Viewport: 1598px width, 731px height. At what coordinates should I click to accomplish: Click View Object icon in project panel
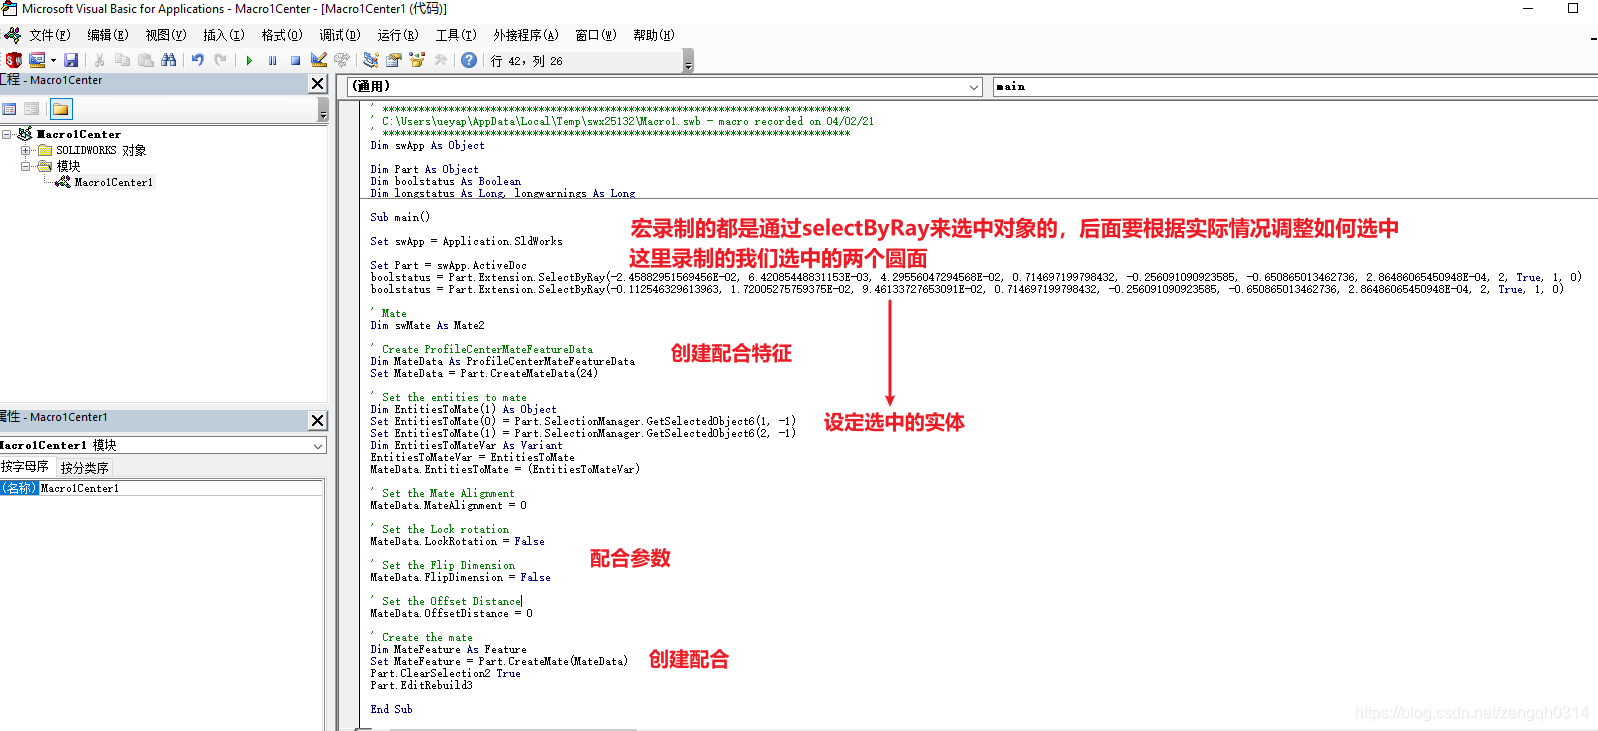click(32, 109)
